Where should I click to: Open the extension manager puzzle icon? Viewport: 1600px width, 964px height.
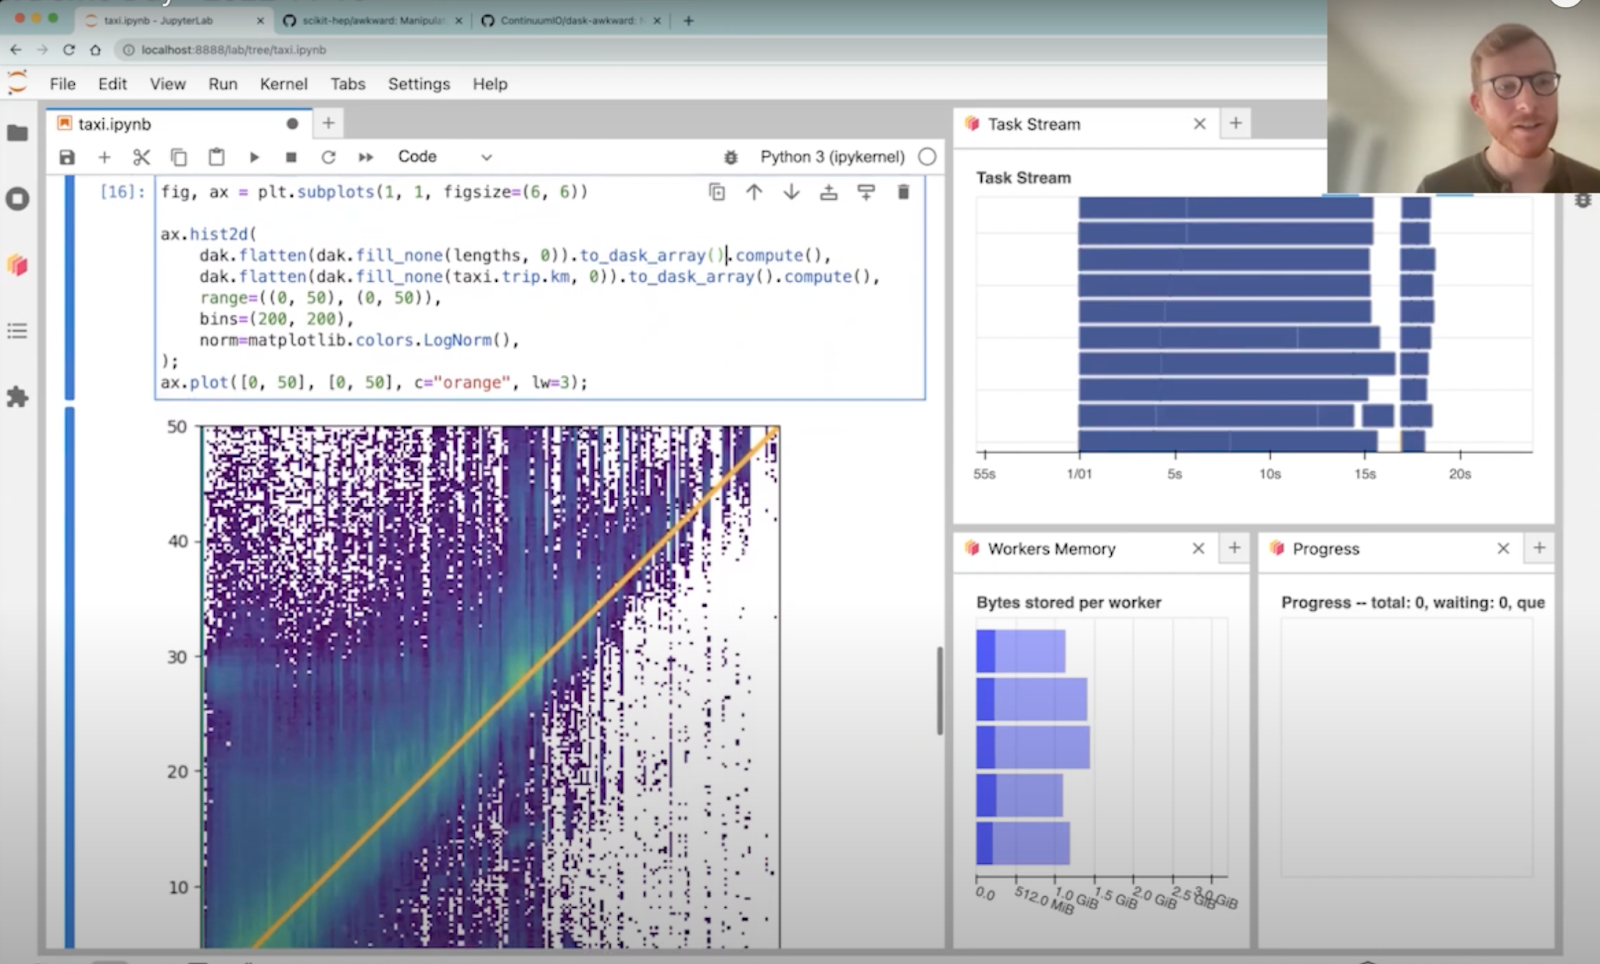pyautogui.click(x=18, y=397)
